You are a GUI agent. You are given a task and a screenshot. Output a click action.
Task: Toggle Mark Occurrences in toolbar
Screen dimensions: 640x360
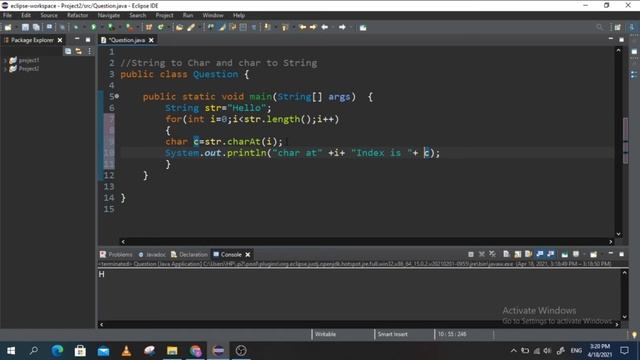pos(222,27)
